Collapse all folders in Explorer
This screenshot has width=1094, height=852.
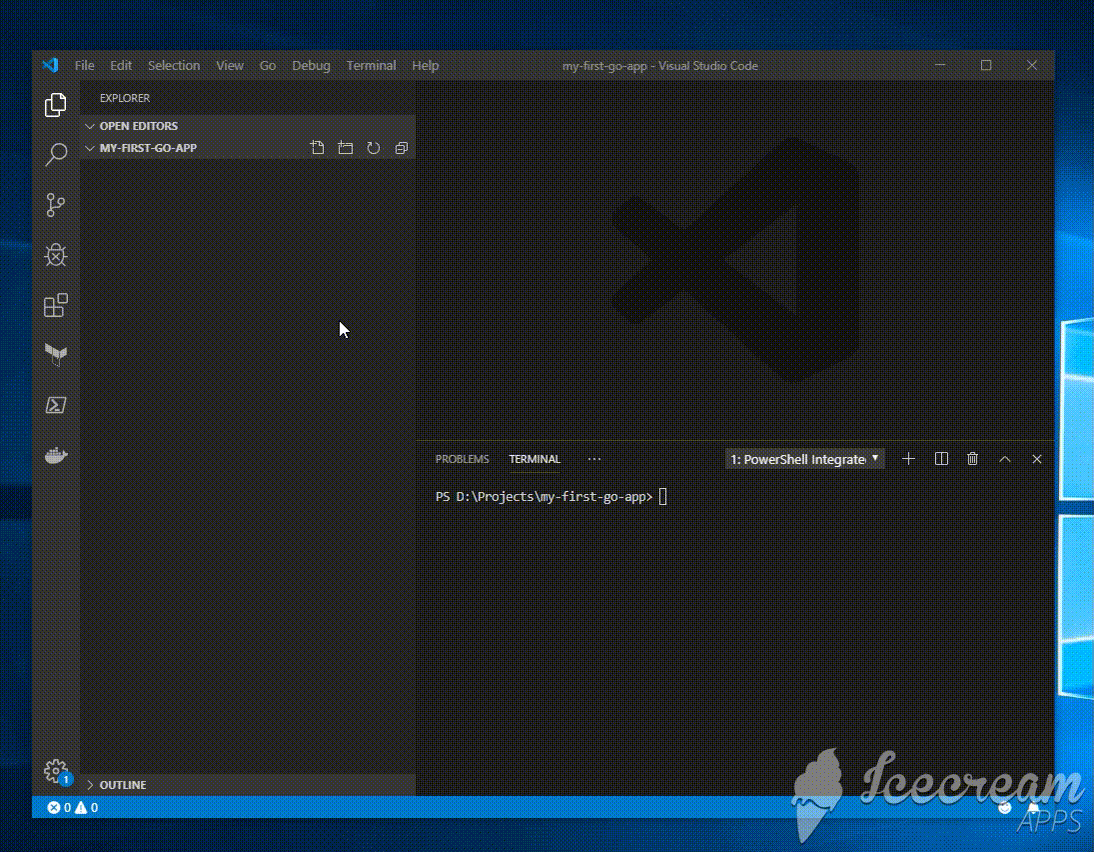[401, 148]
